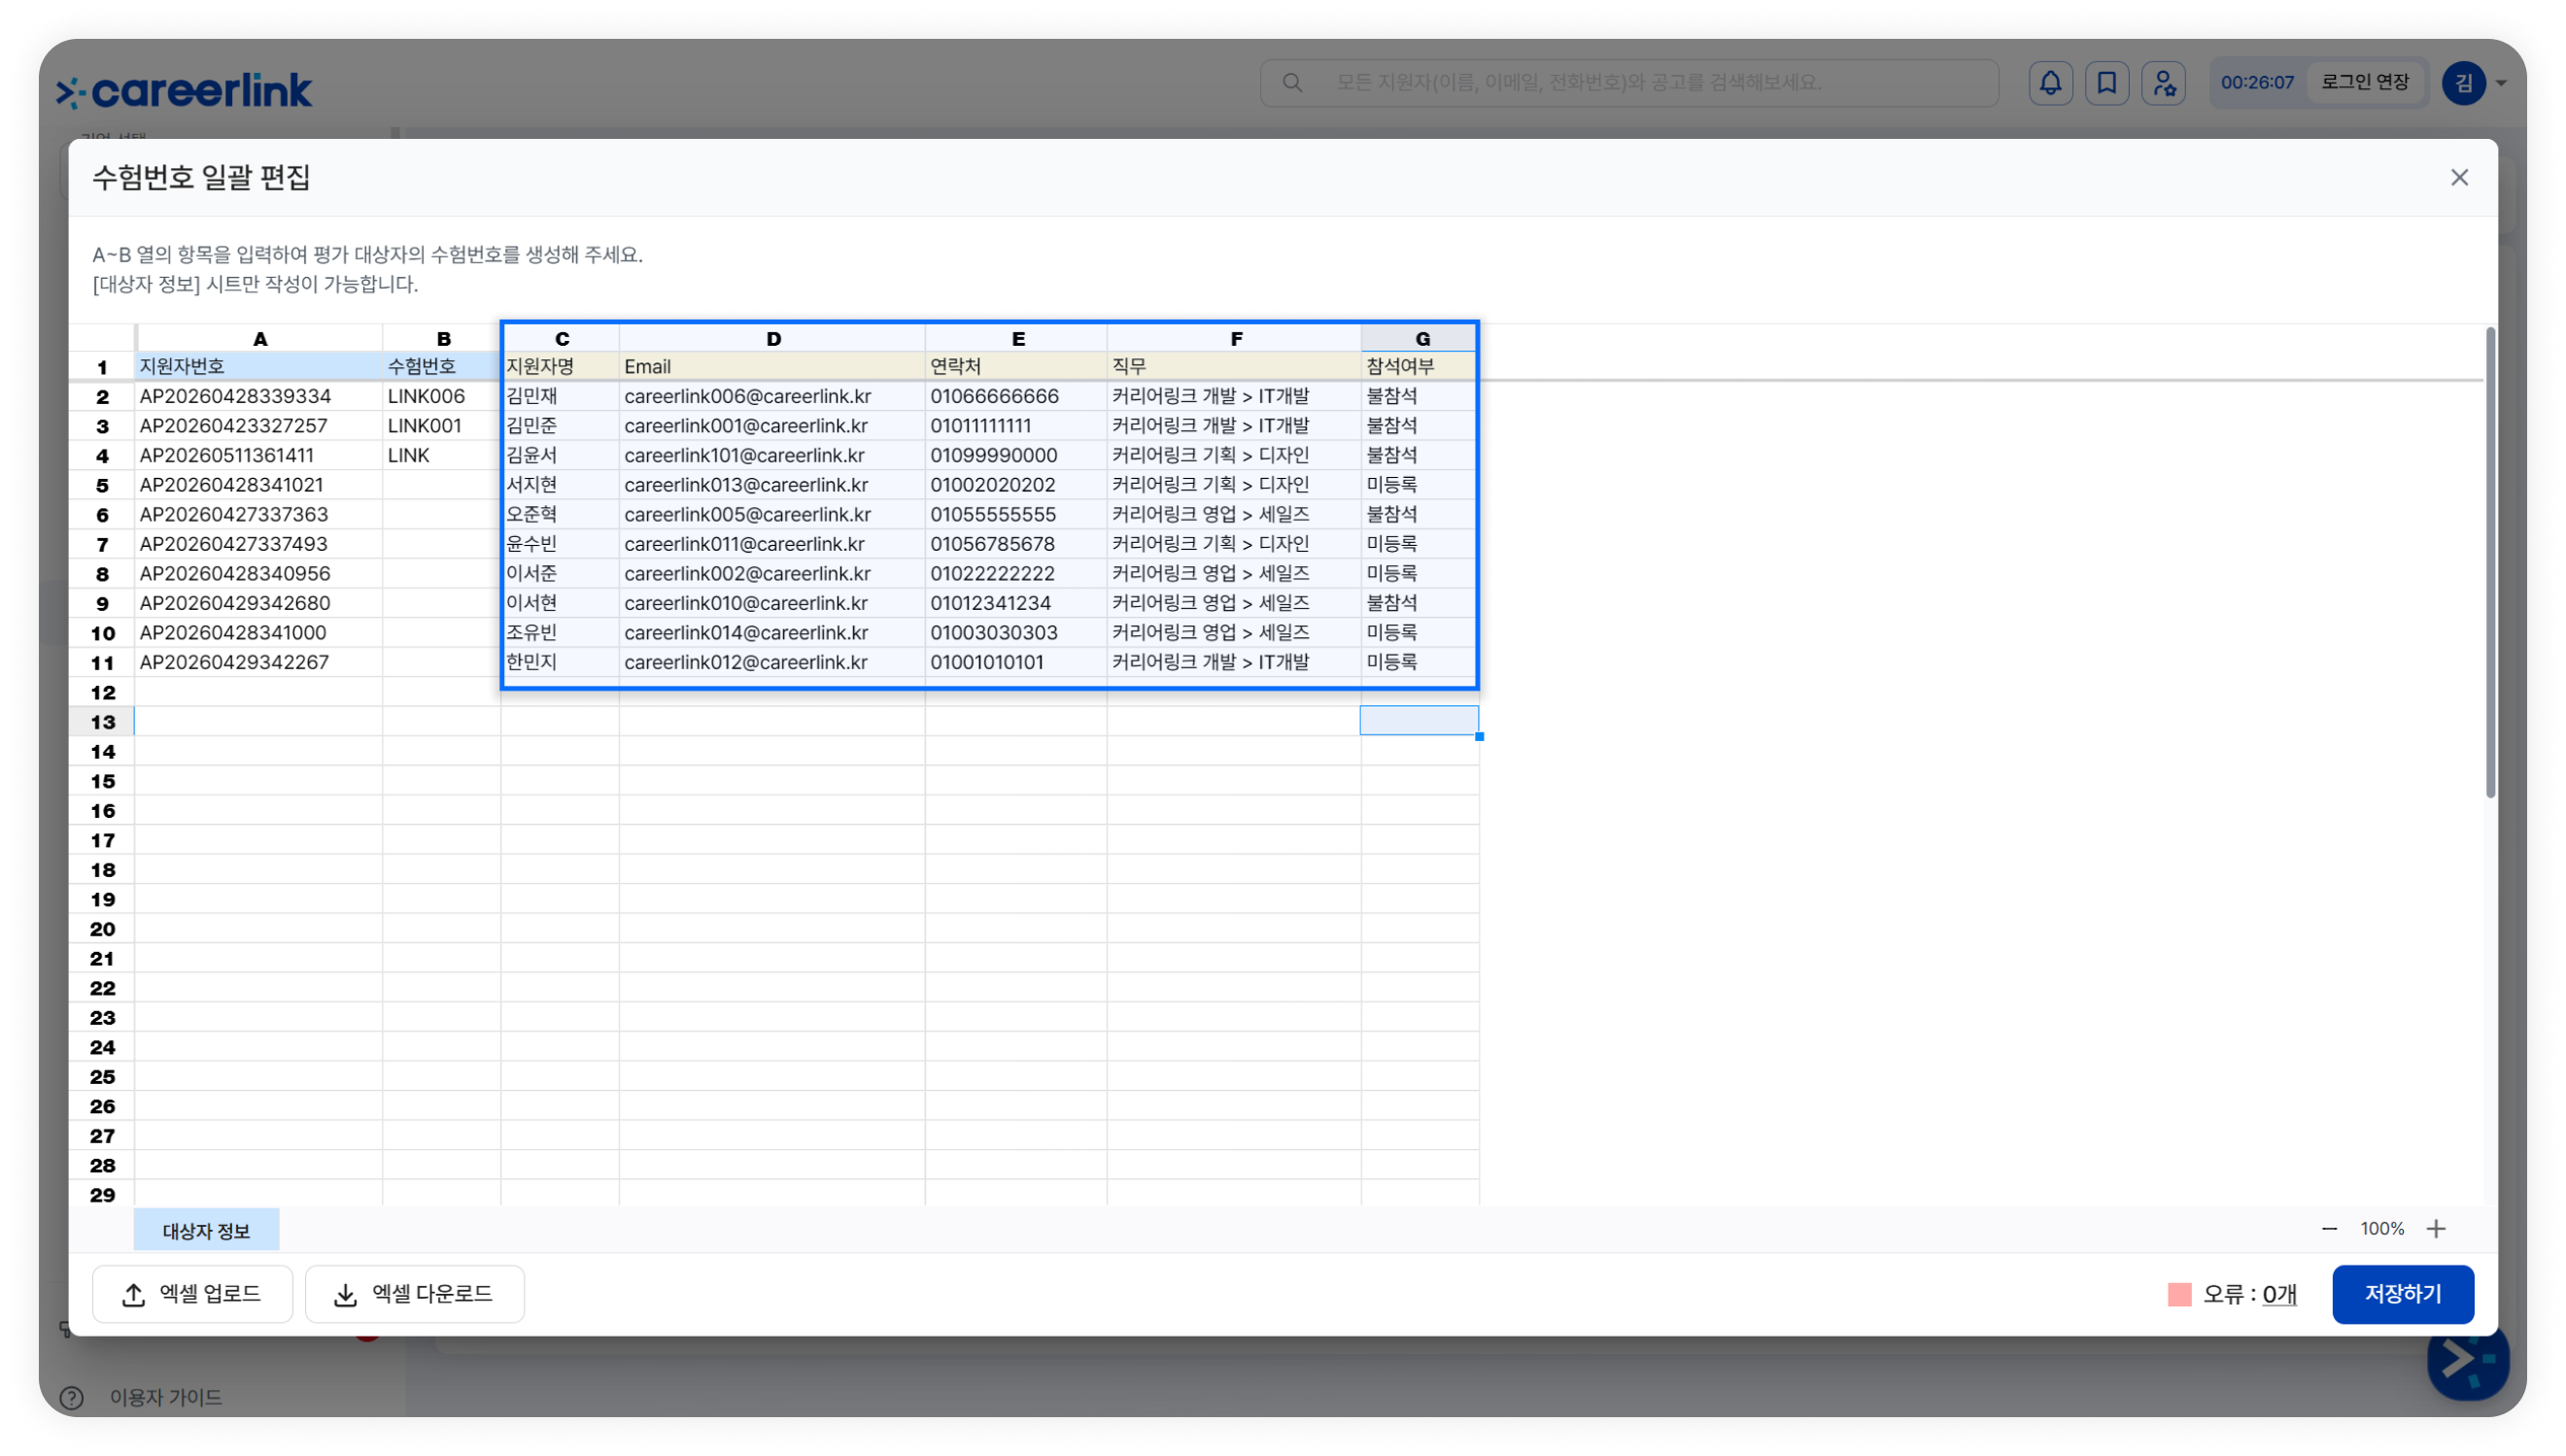Open the notification bell icon
The width and height of the screenshot is (2566, 1456).
point(2050,83)
